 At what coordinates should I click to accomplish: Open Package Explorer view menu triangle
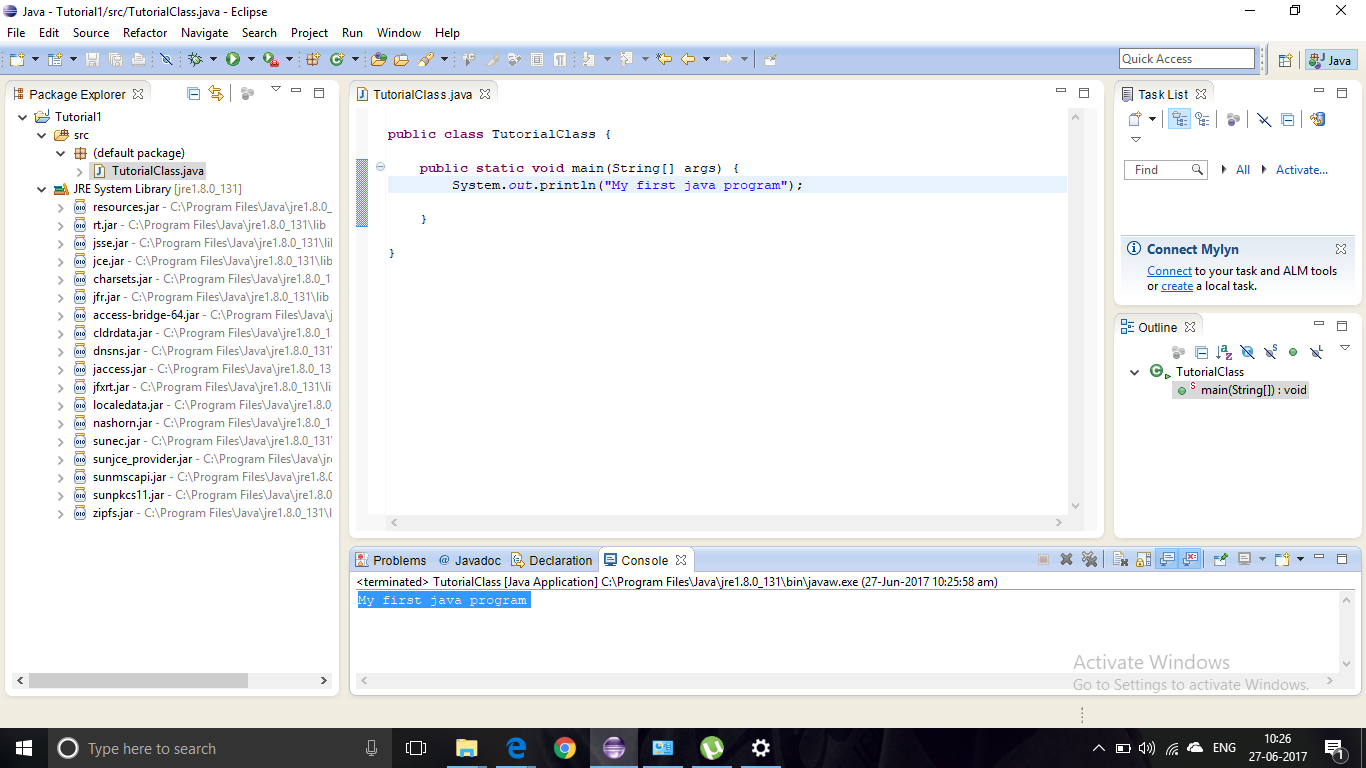coord(276,90)
